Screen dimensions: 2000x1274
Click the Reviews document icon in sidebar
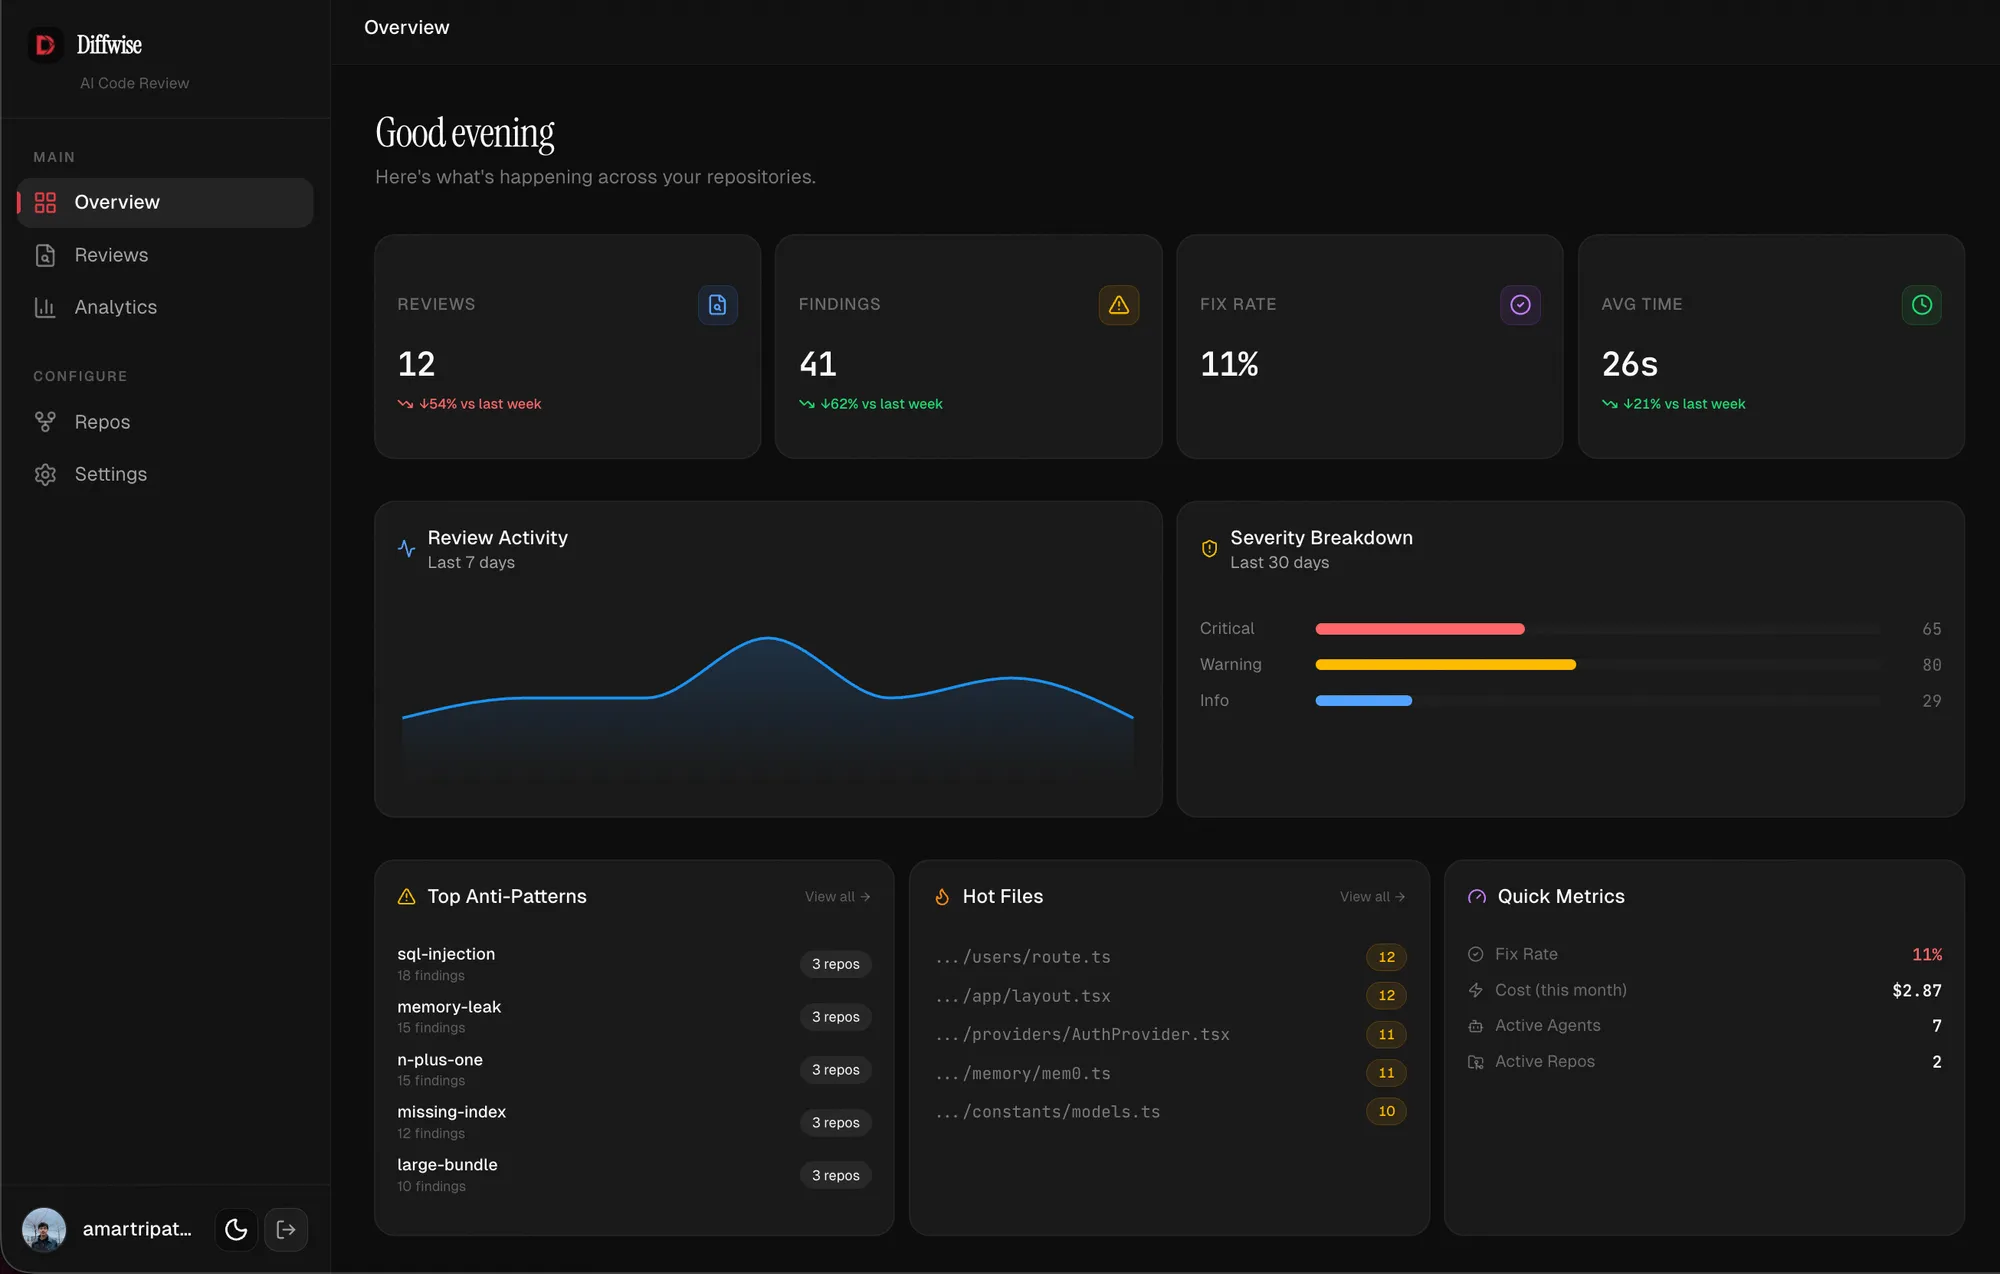(45, 255)
